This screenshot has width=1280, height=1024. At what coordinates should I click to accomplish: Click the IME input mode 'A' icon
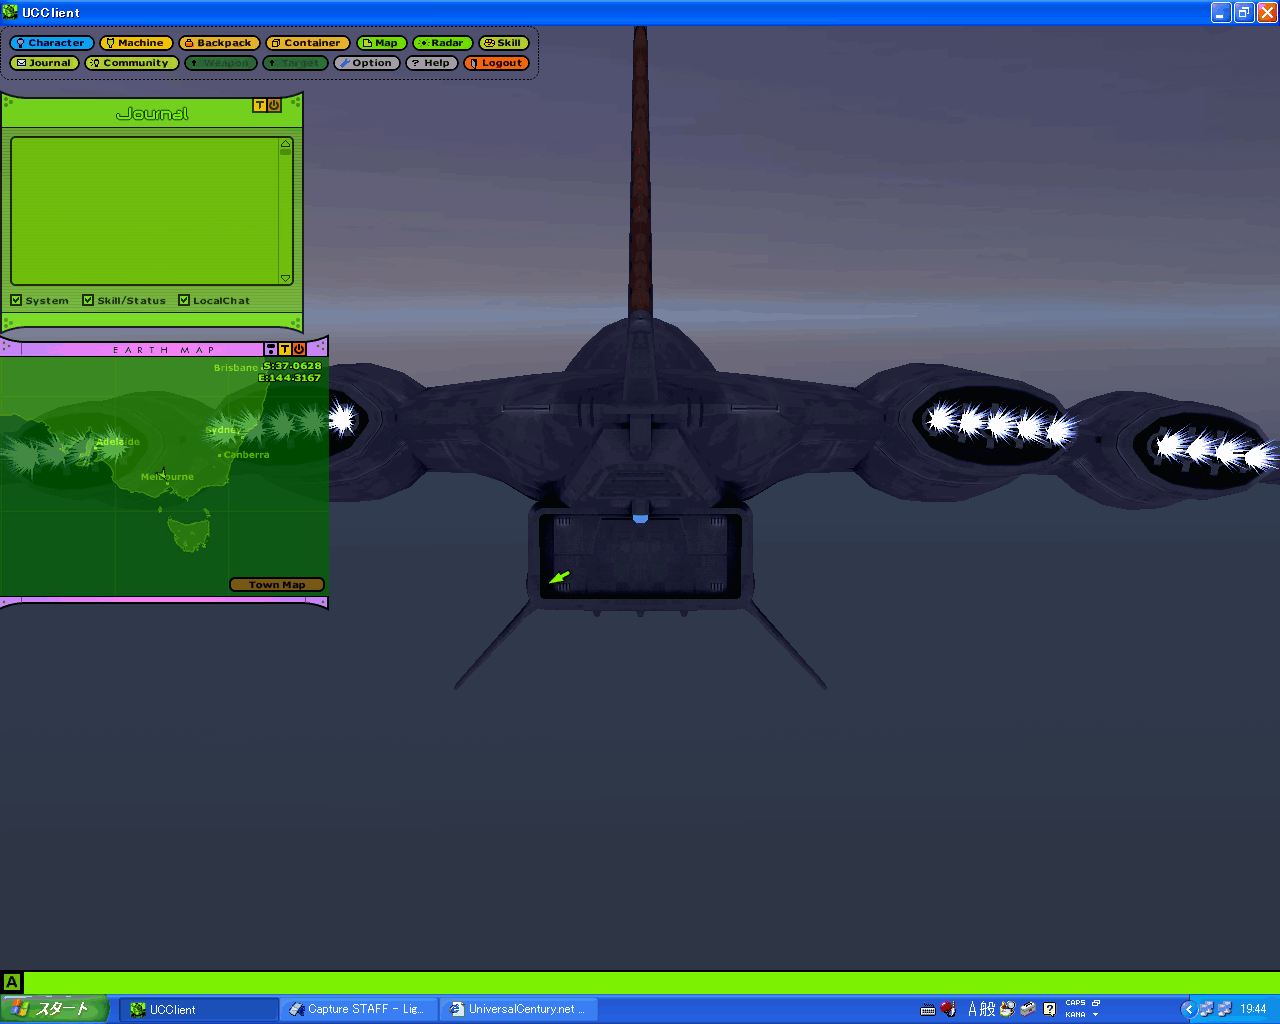[972, 1010]
